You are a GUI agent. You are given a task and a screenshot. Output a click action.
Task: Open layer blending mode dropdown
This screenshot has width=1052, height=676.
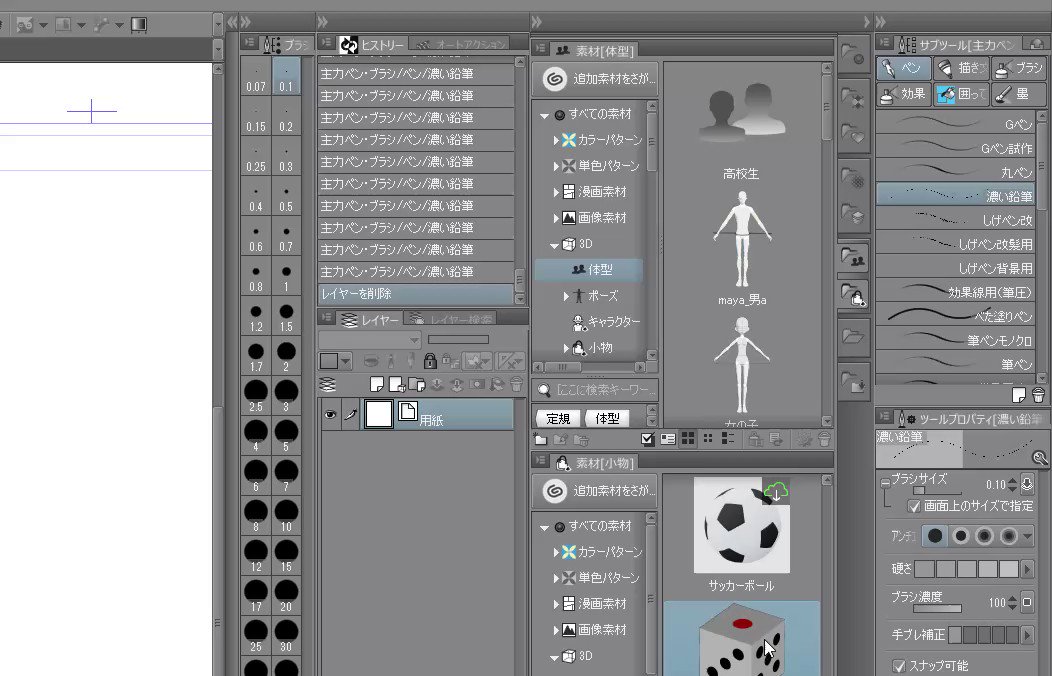click(370, 340)
